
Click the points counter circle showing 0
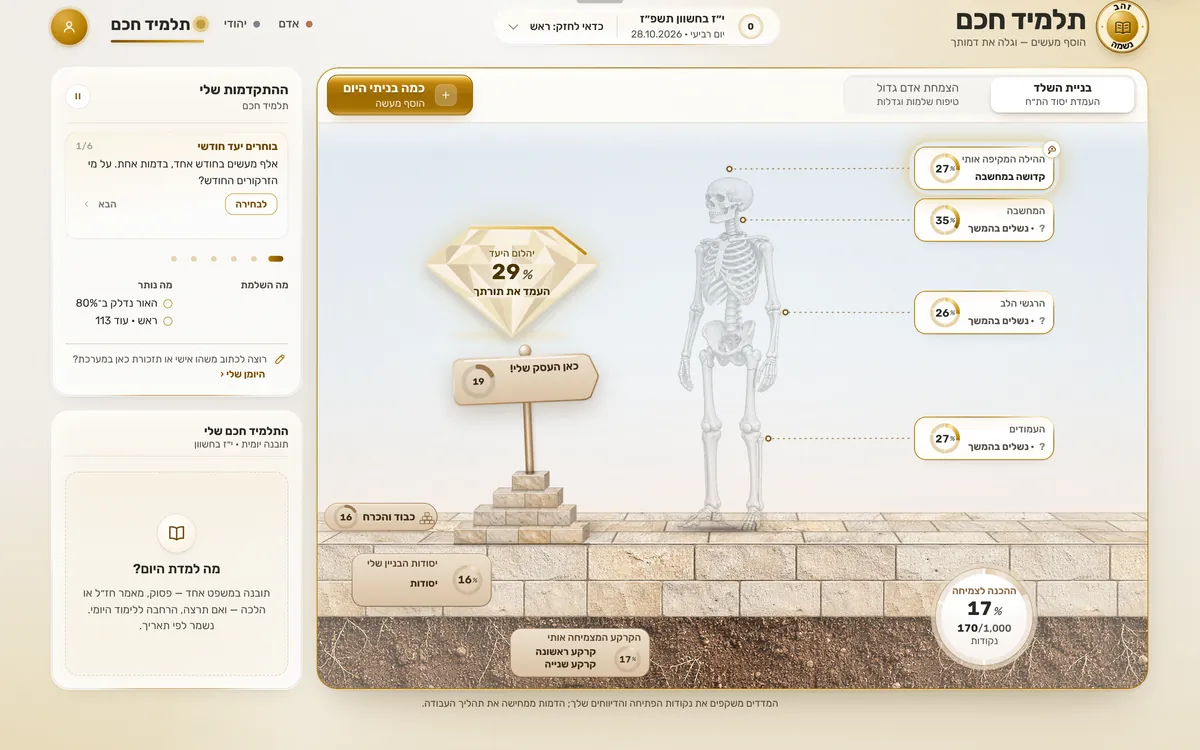tap(750, 27)
